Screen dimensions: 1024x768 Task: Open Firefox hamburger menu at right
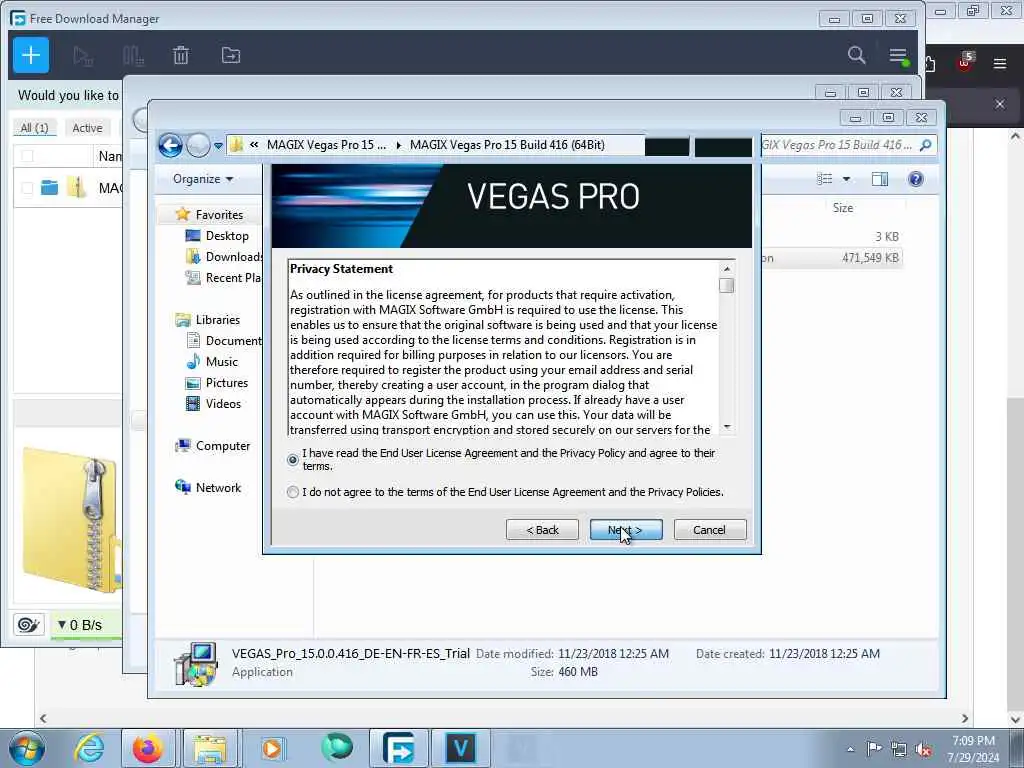(x=1000, y=63)
